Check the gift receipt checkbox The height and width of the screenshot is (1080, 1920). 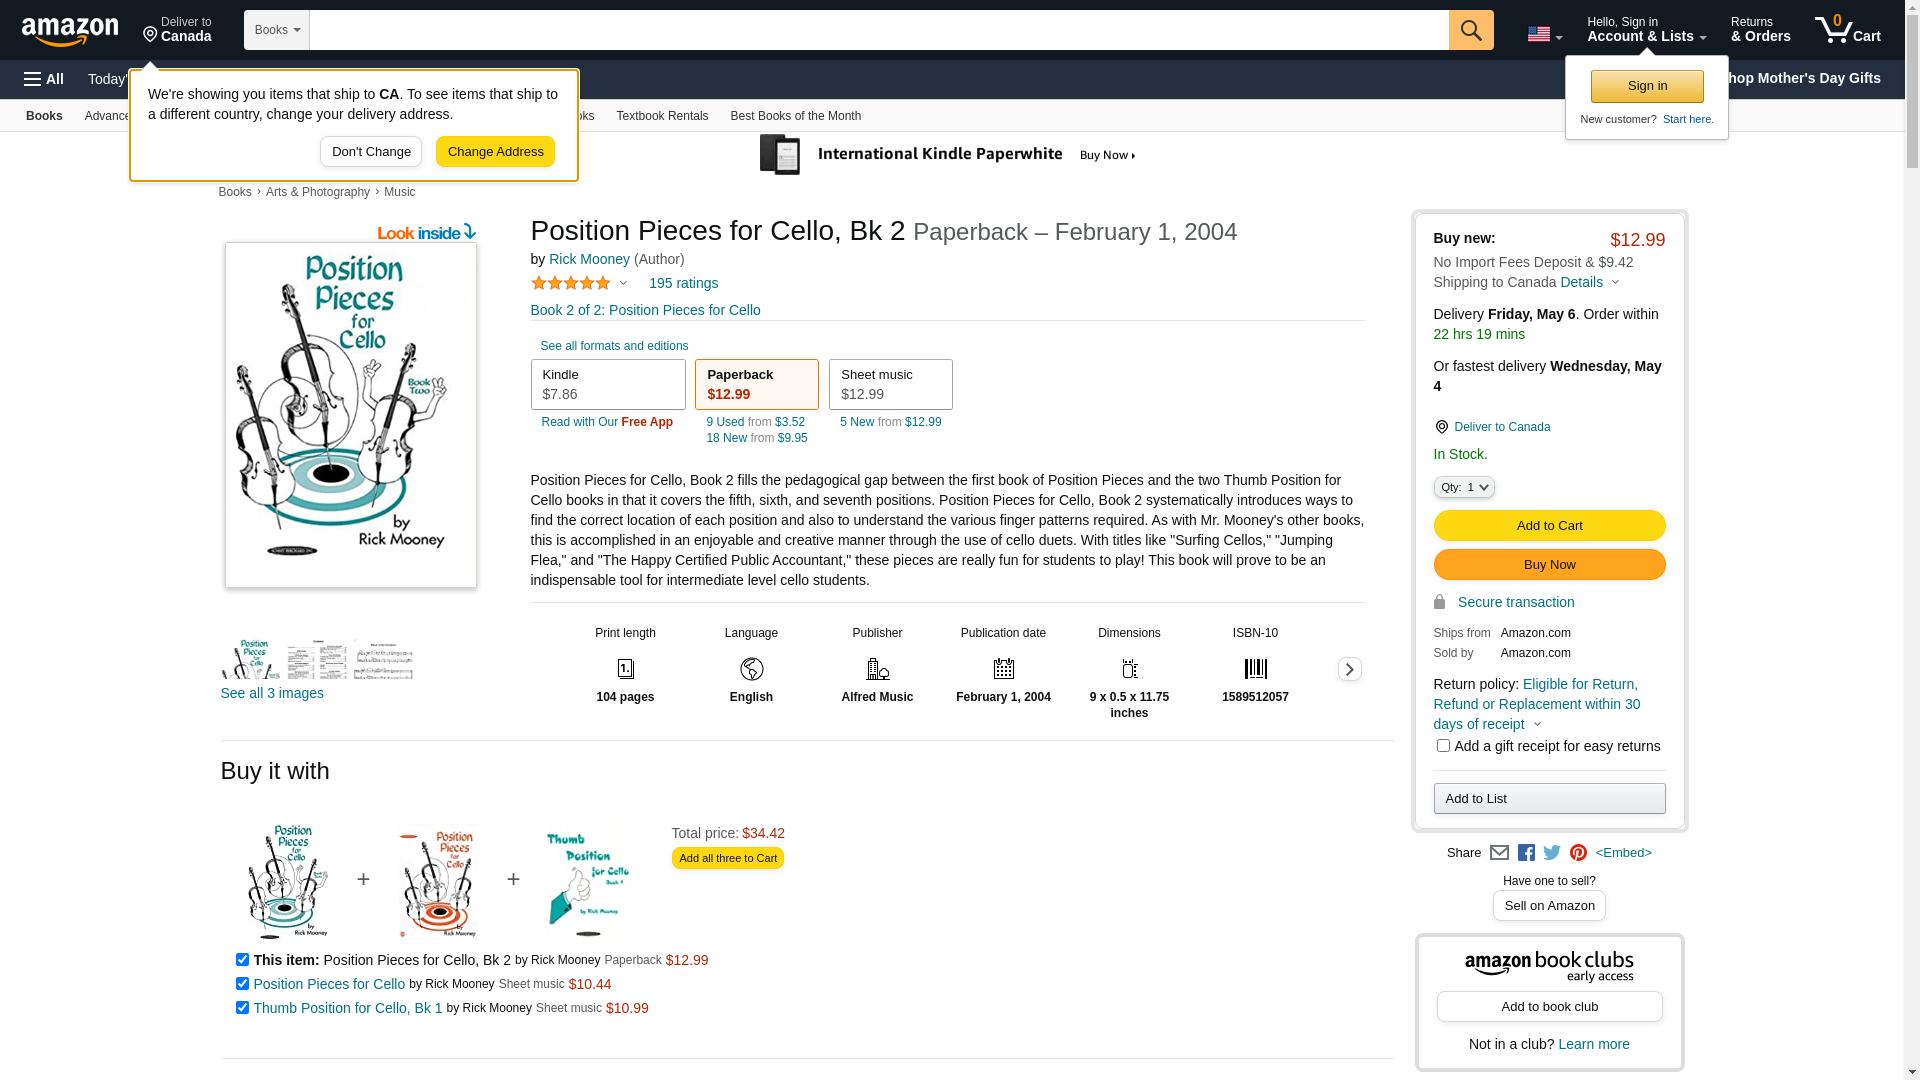click(1443, 746)
